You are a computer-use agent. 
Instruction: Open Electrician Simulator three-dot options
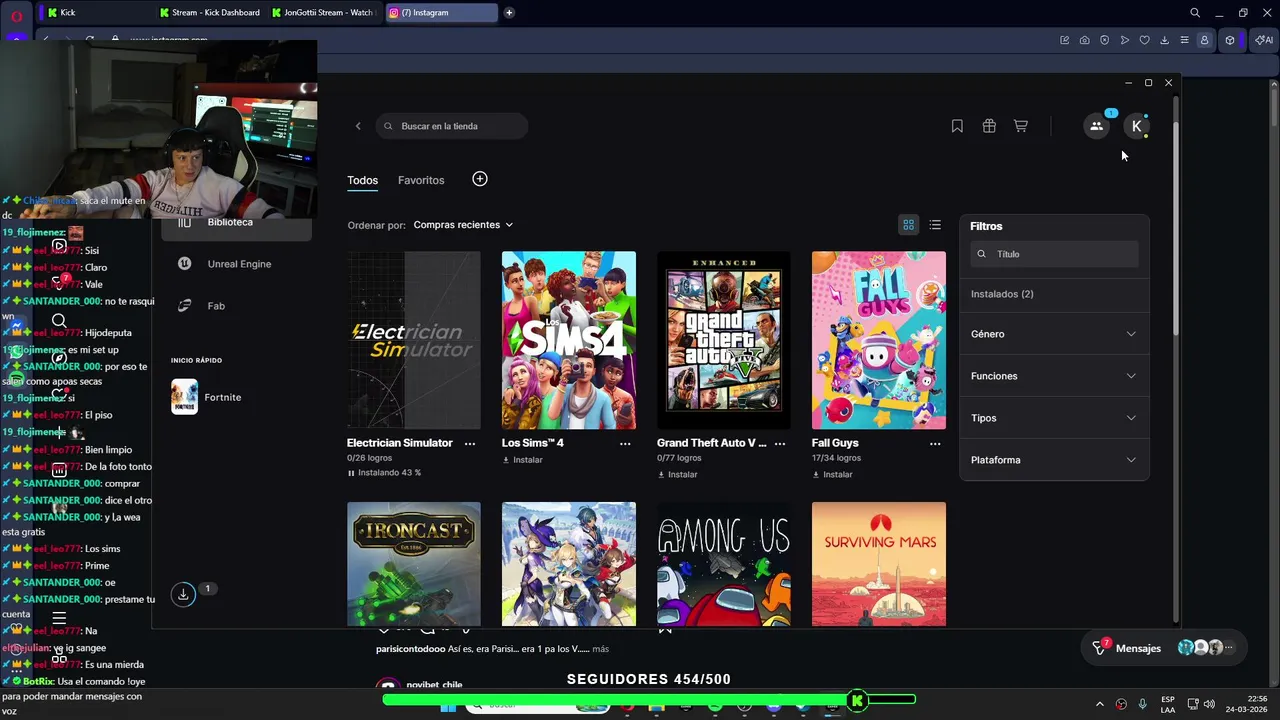pos(470,443)
